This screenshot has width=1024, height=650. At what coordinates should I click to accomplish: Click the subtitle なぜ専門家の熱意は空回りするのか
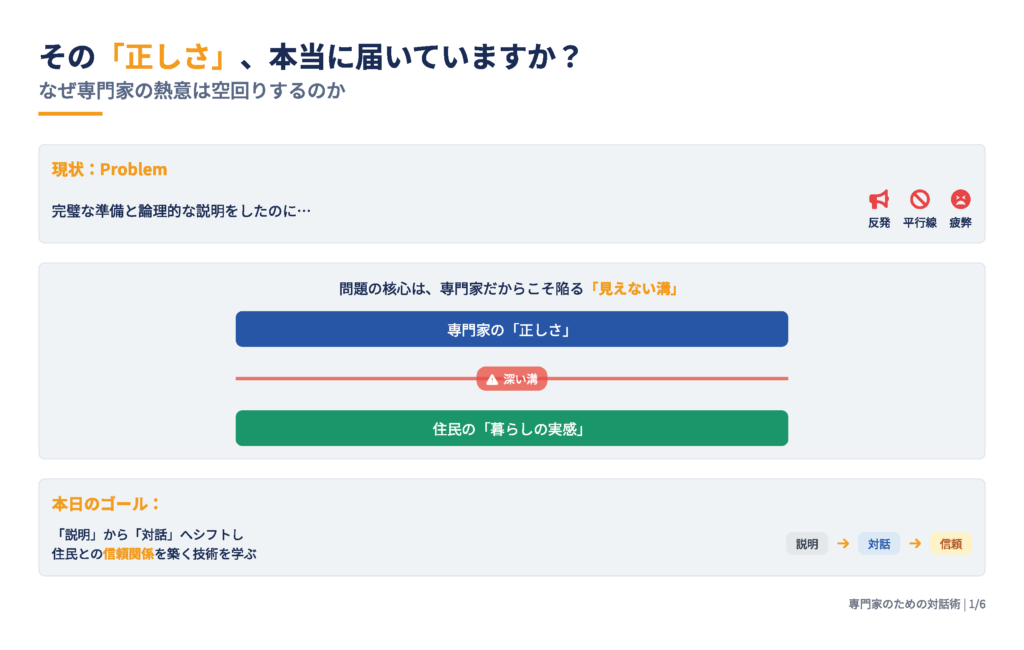click(192, 90)
